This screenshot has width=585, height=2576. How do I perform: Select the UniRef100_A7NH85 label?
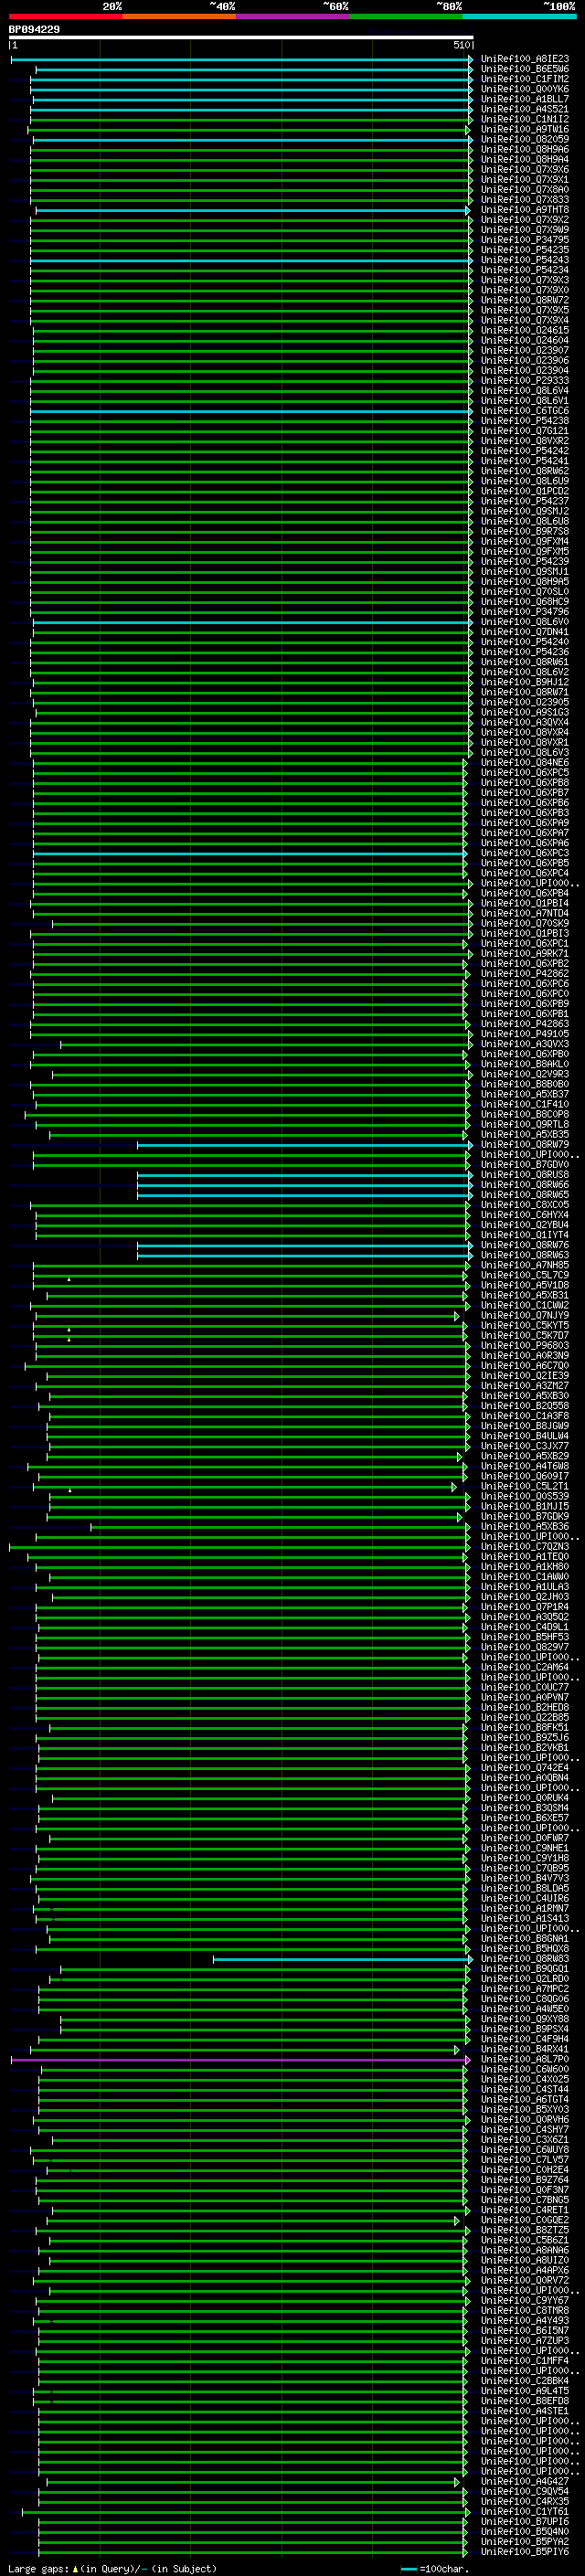point(524,1266)
